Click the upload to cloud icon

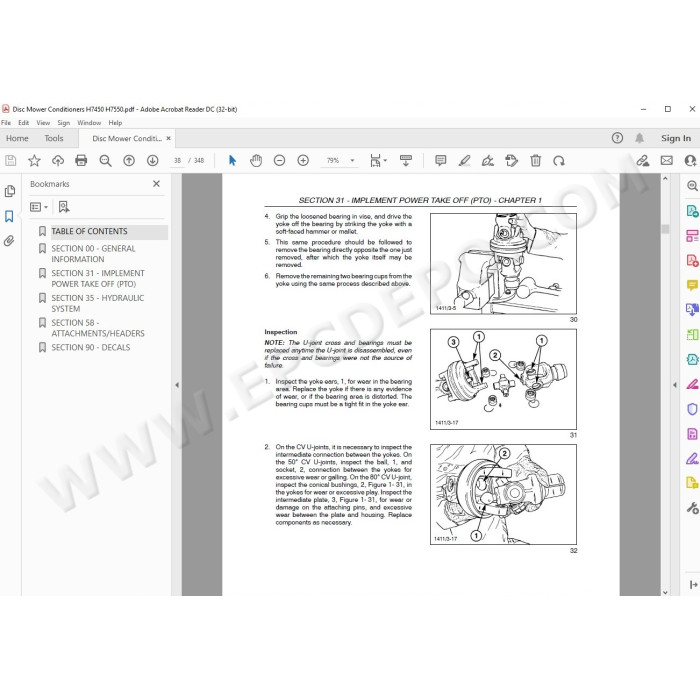click(58, 161)
